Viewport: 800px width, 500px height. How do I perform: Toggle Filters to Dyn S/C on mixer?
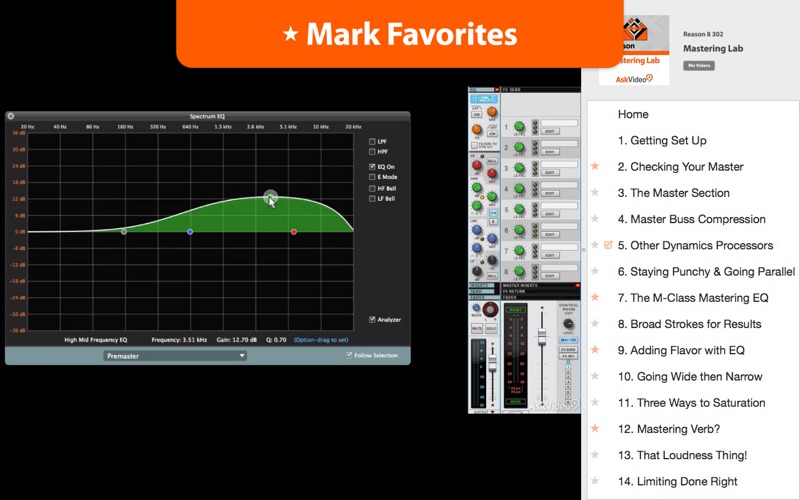[x=474, y=145]
